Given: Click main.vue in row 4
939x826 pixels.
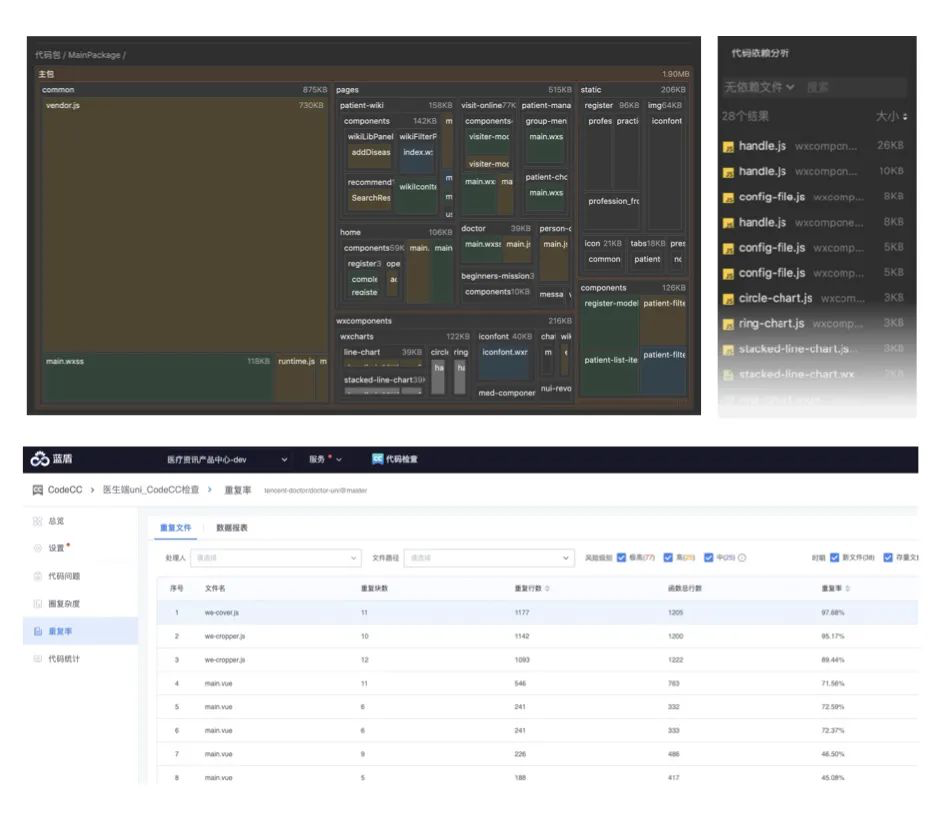Looking at the screenshot, I should coord(218,683).
